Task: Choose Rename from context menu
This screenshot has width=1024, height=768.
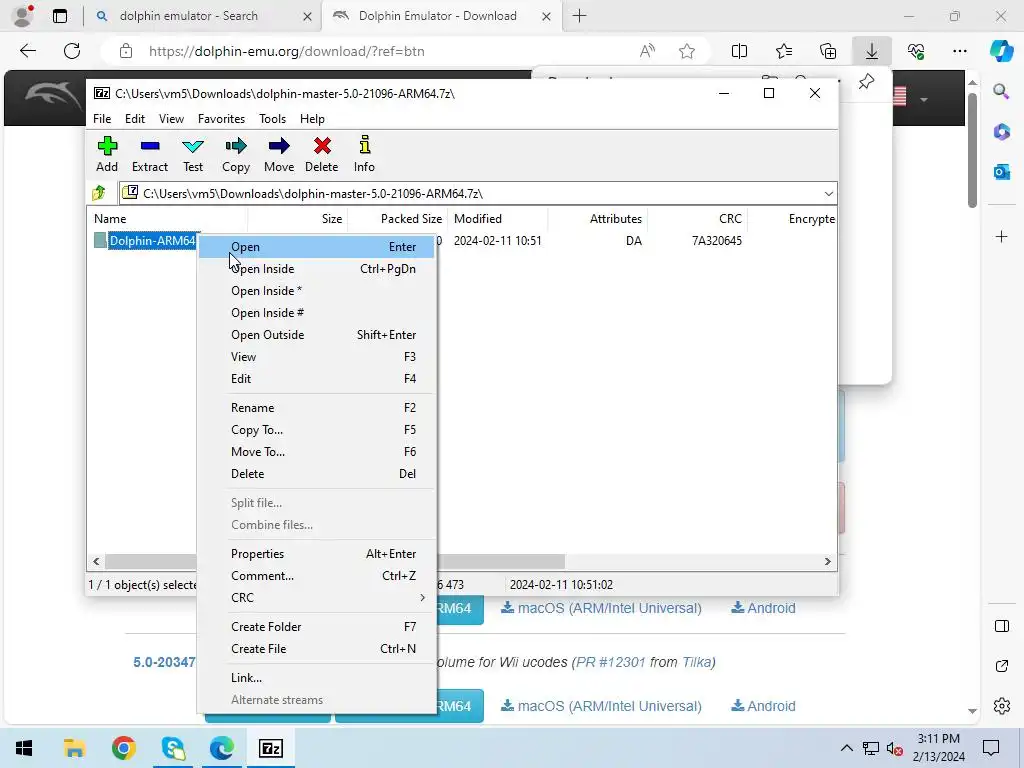Action: click(x=317, y=408)
